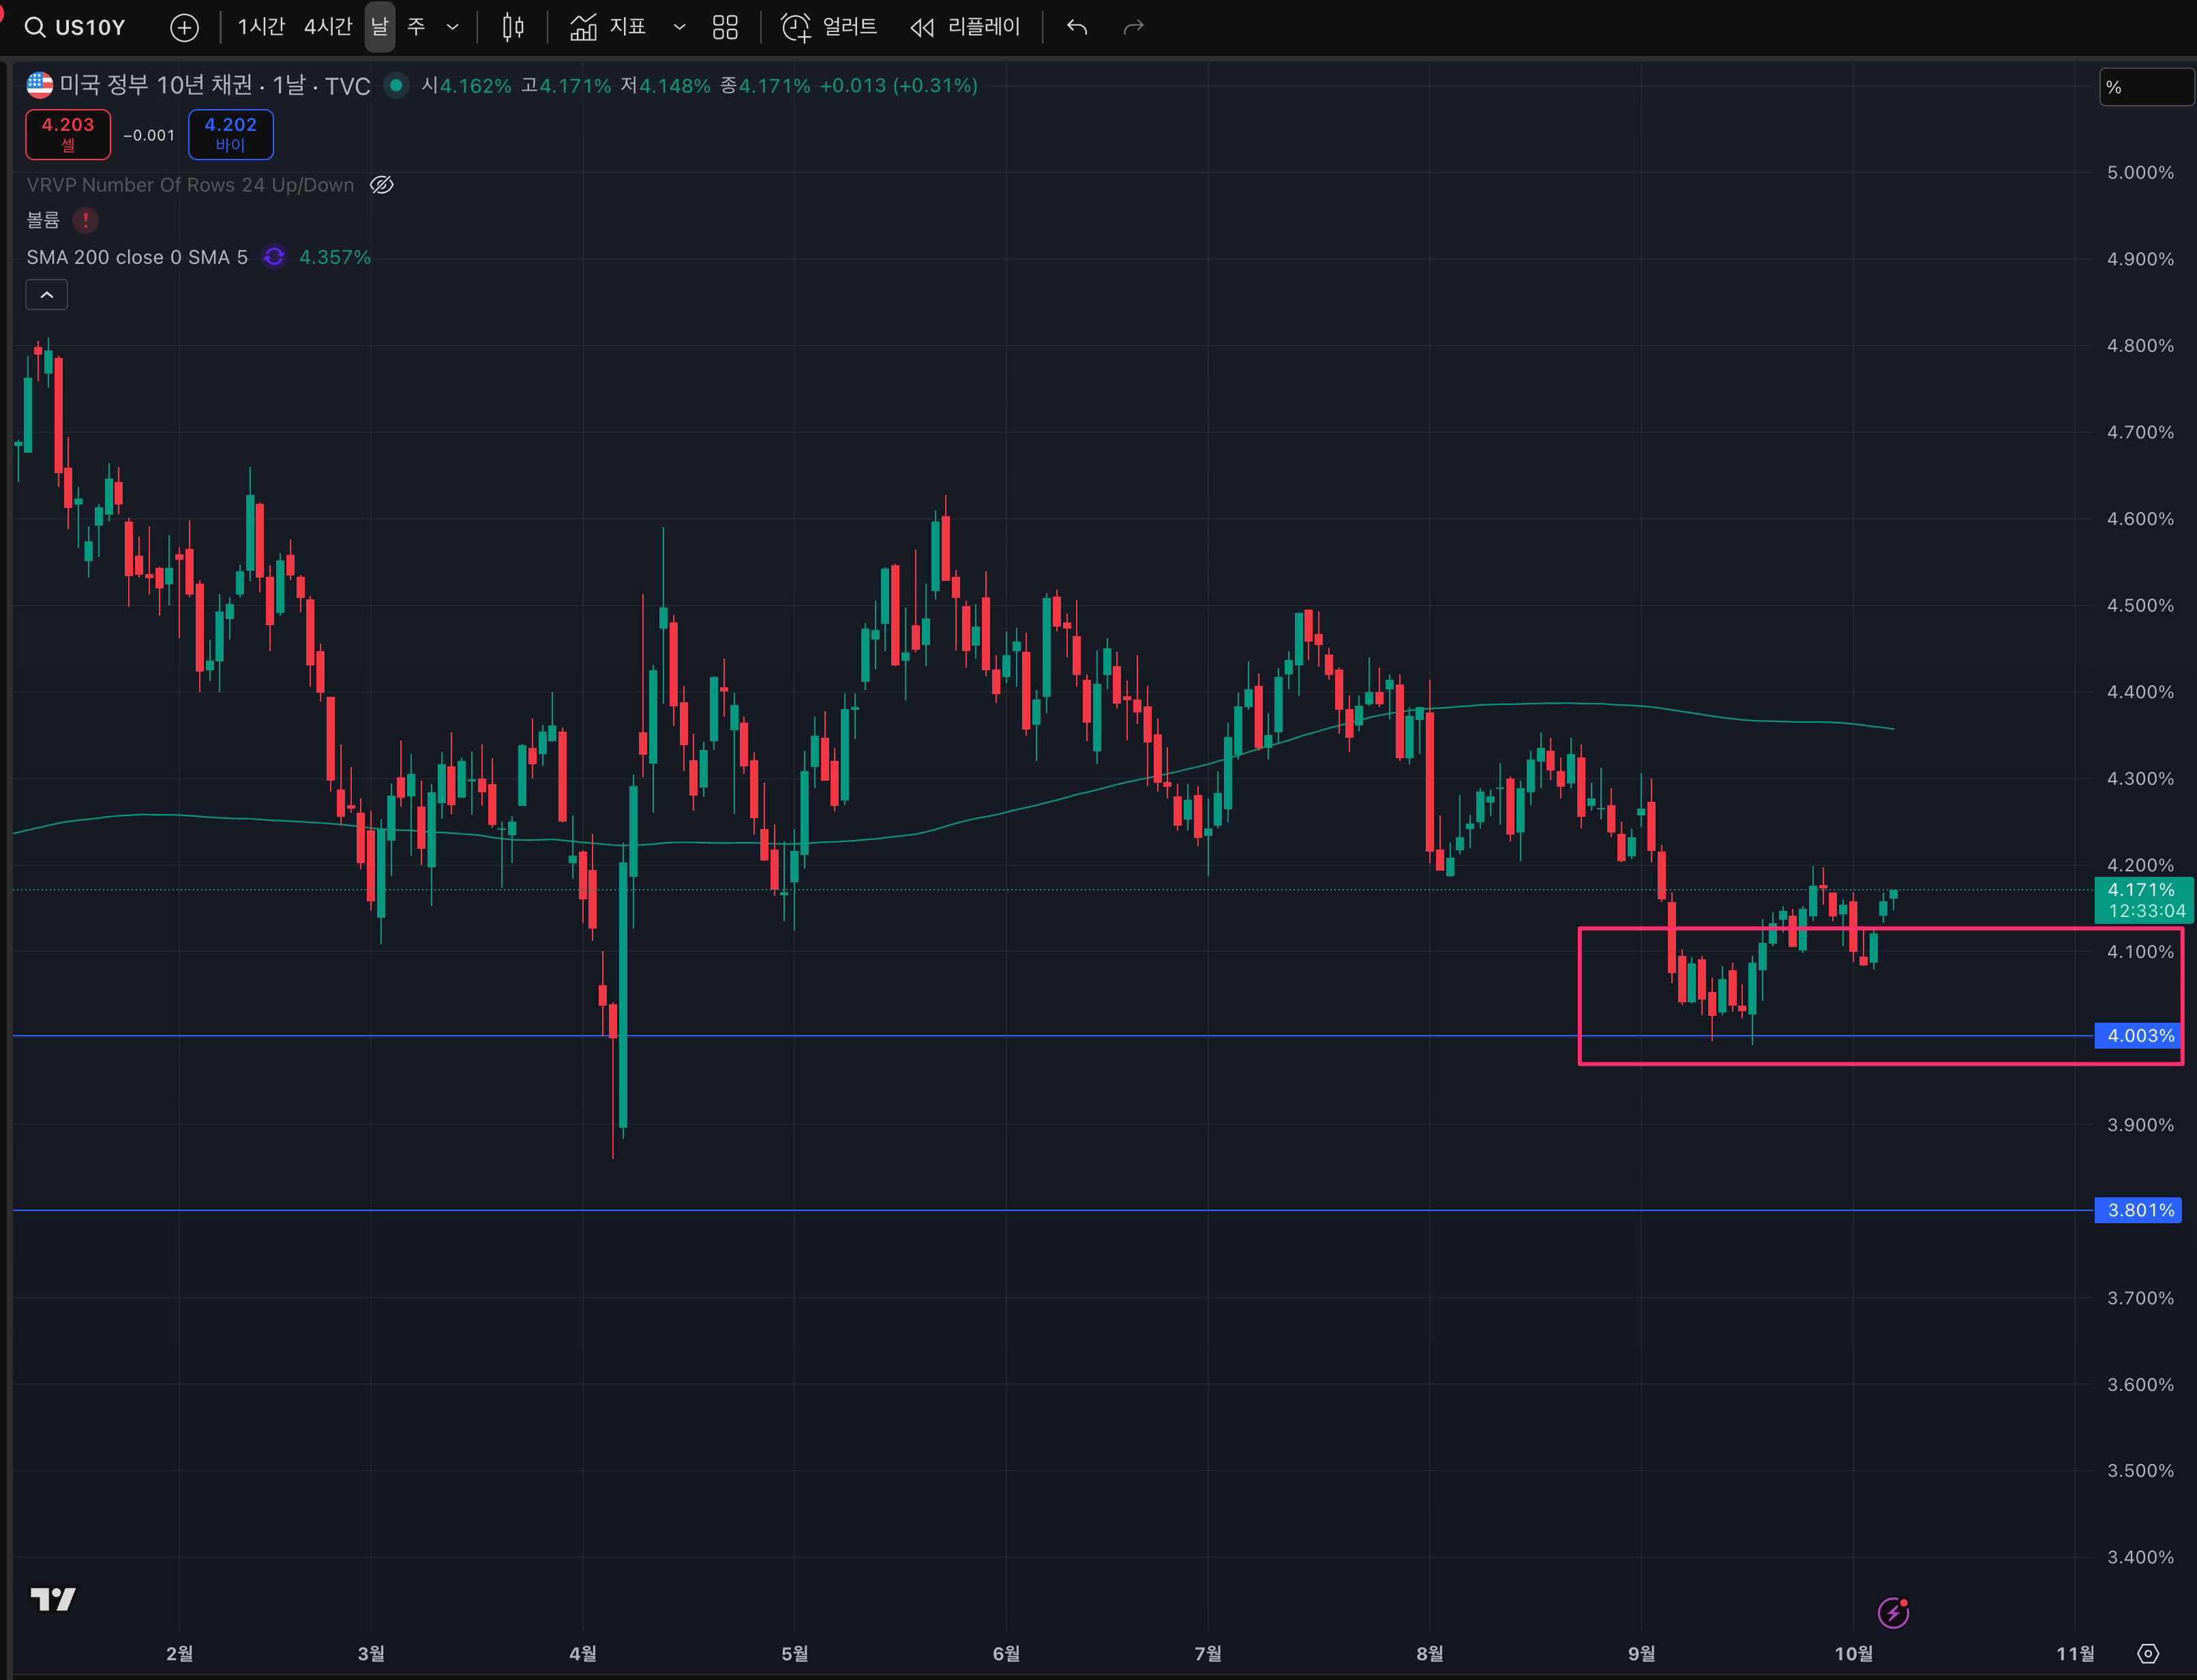Click the blue 4.202 바이 buy button
This screenshot has width=2197, height=1680.
point(231,134)
